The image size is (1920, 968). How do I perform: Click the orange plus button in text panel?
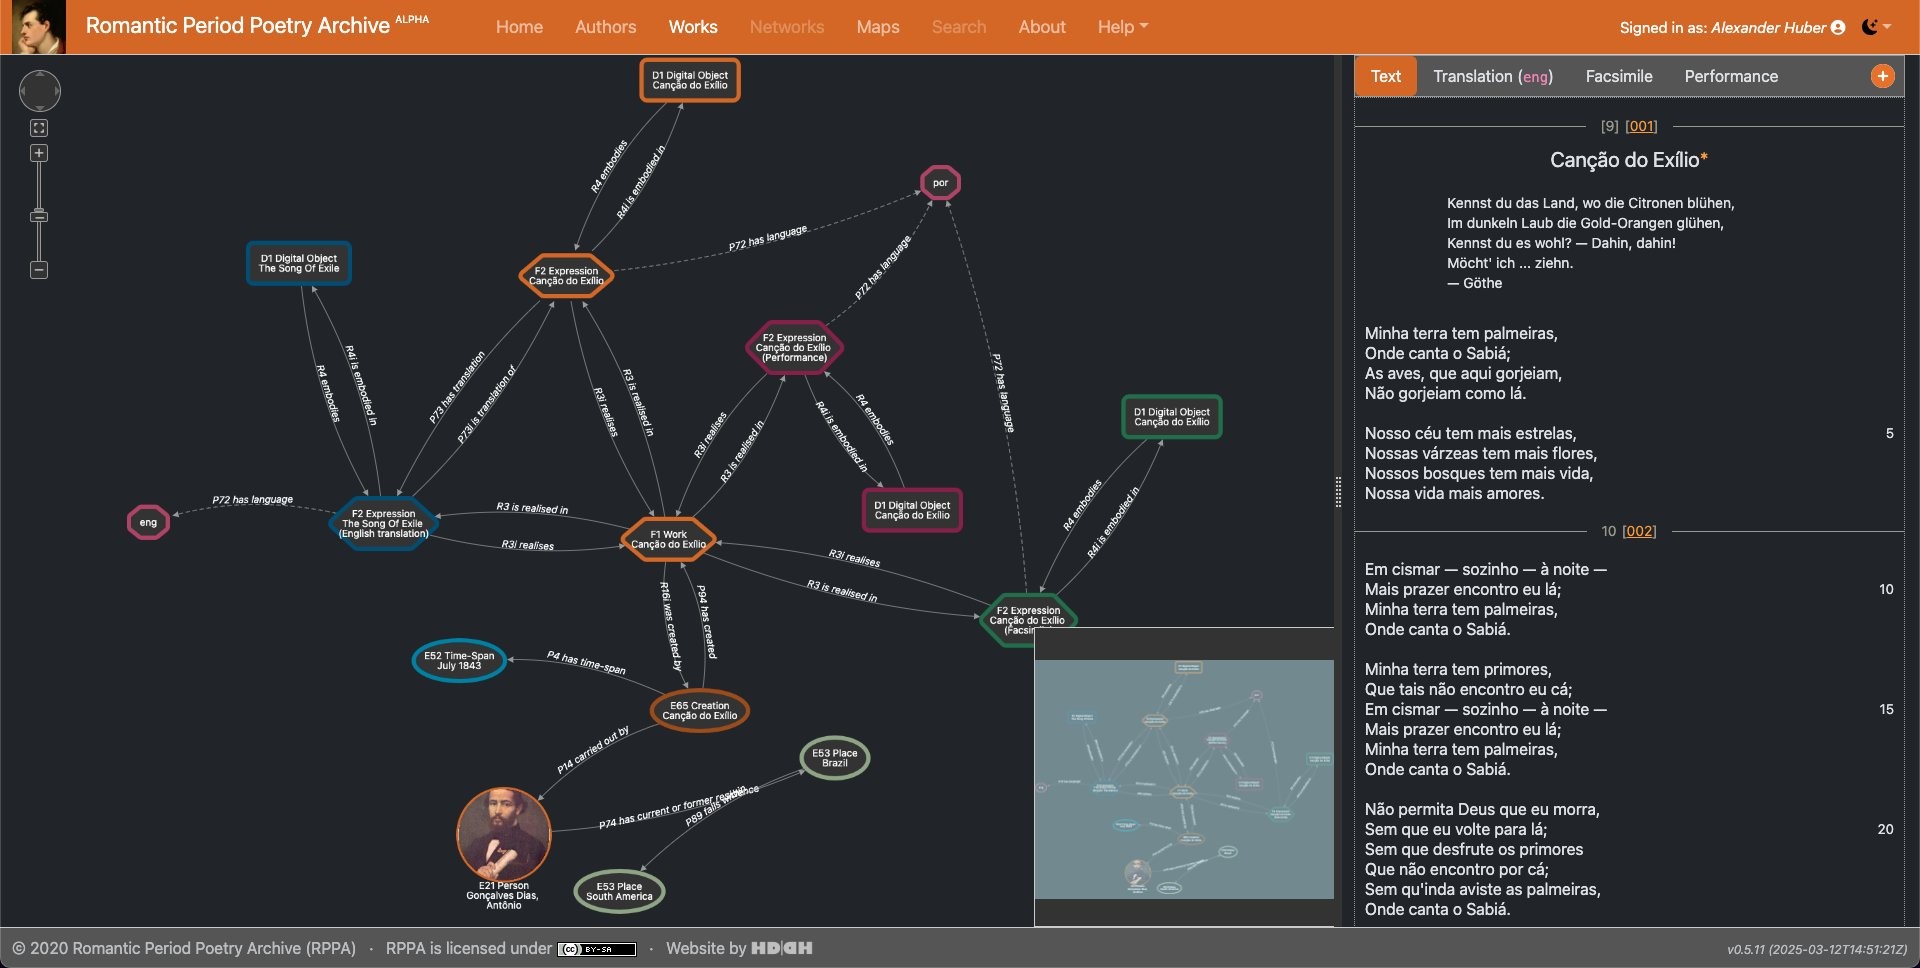tap(1882, 76)
